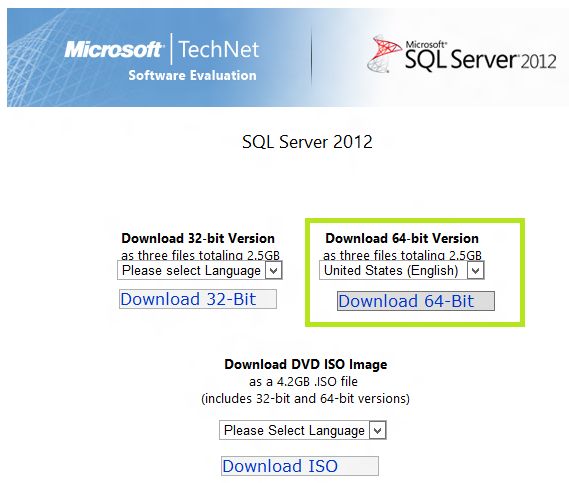Click the red SQL Server sail emblem
Viewport: 569px width, 483px height.
383,53
